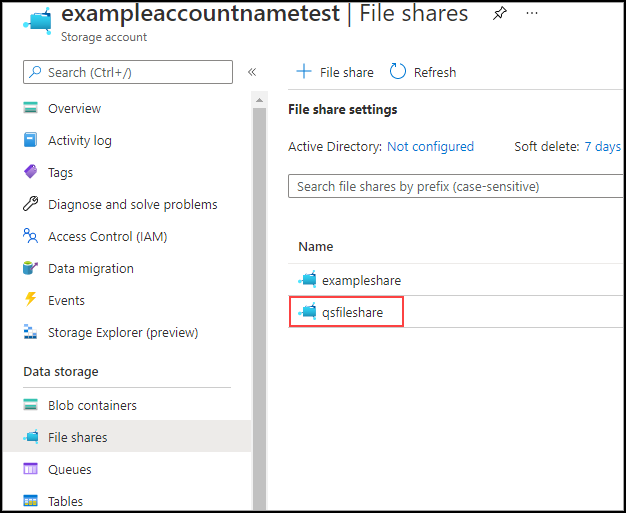This screenshot has width=626, height=513.
Task: Open the qsfileshare file share
Action: 353,312
